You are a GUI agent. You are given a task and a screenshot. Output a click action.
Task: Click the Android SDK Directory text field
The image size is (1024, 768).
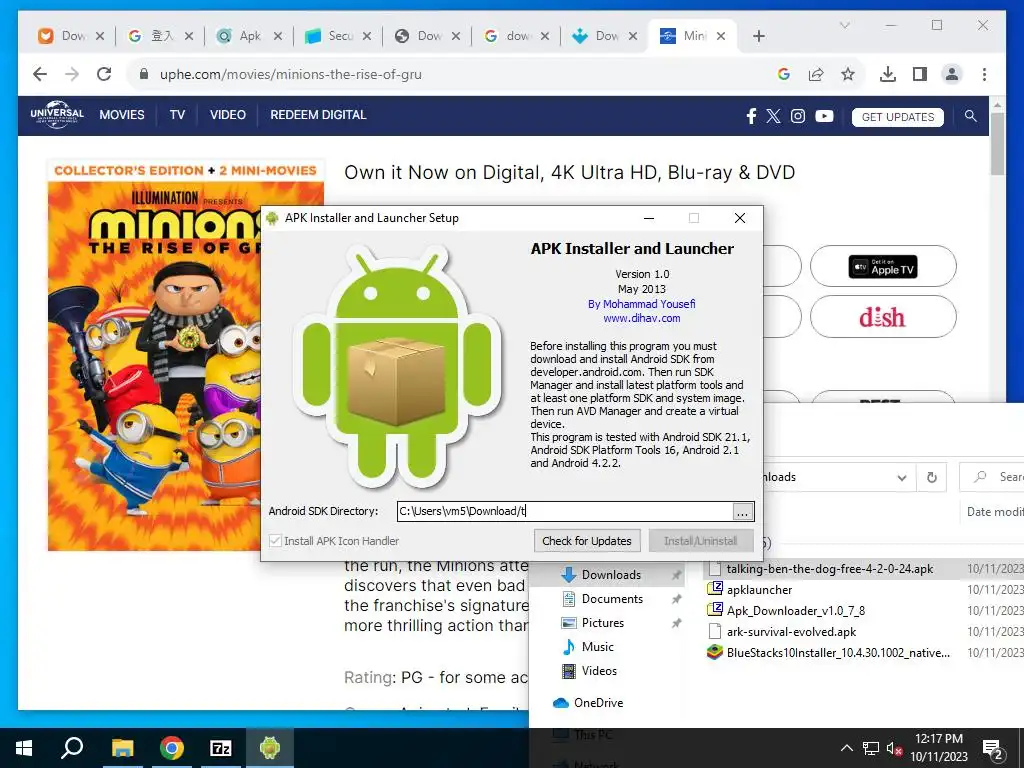(564, 511)
